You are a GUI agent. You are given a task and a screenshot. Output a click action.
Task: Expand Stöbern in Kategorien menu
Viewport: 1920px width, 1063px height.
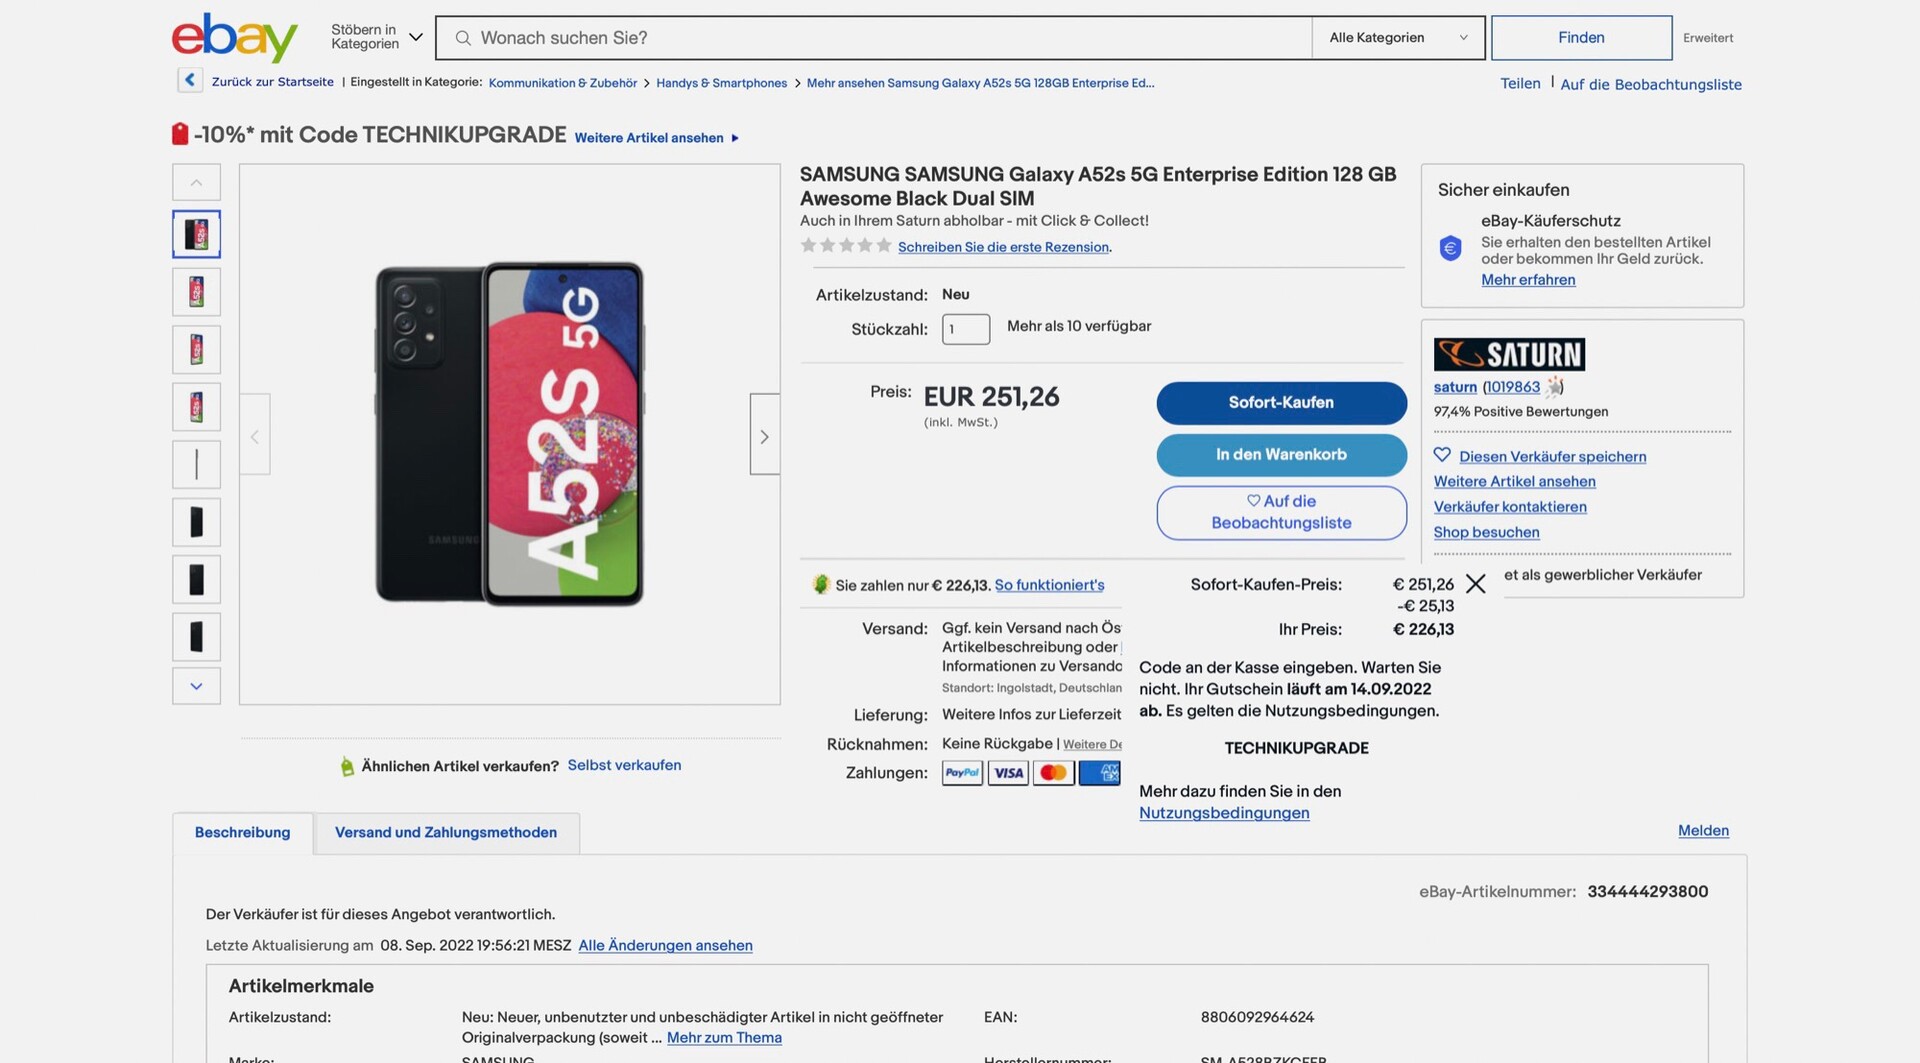(x=377, y=38)
